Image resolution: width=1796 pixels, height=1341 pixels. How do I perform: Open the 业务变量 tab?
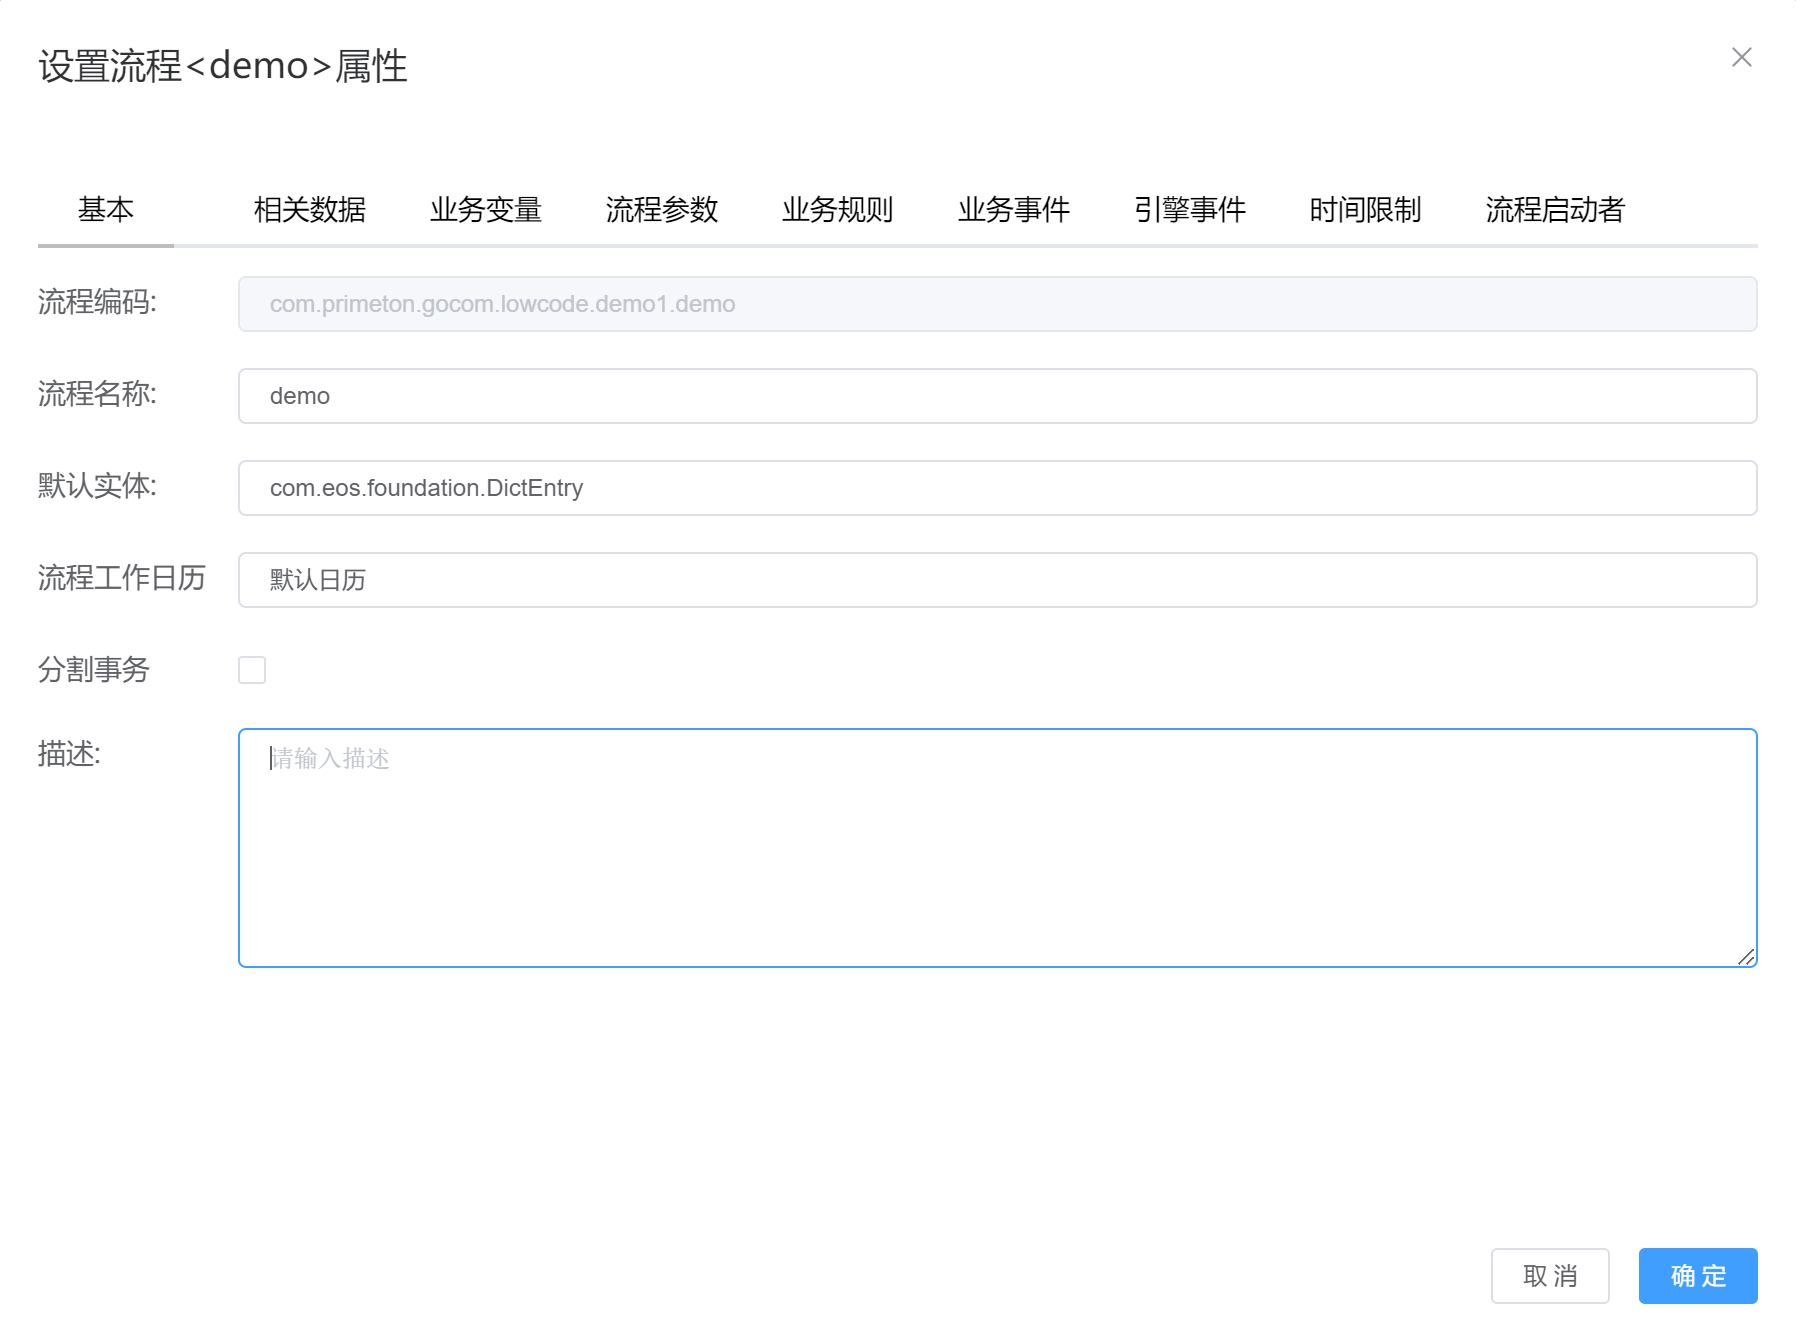point(486,209)
